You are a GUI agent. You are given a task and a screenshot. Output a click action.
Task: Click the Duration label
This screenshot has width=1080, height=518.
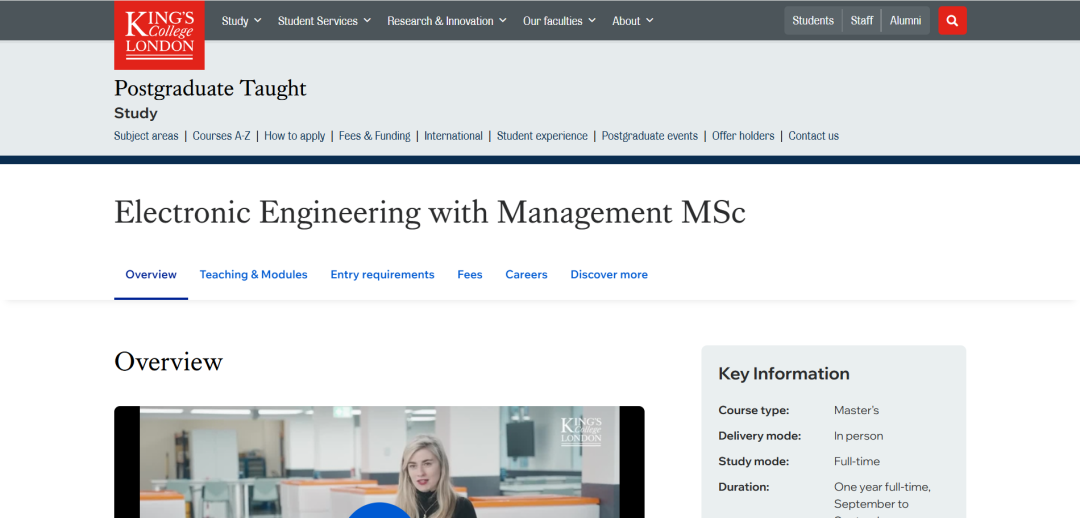744,486
